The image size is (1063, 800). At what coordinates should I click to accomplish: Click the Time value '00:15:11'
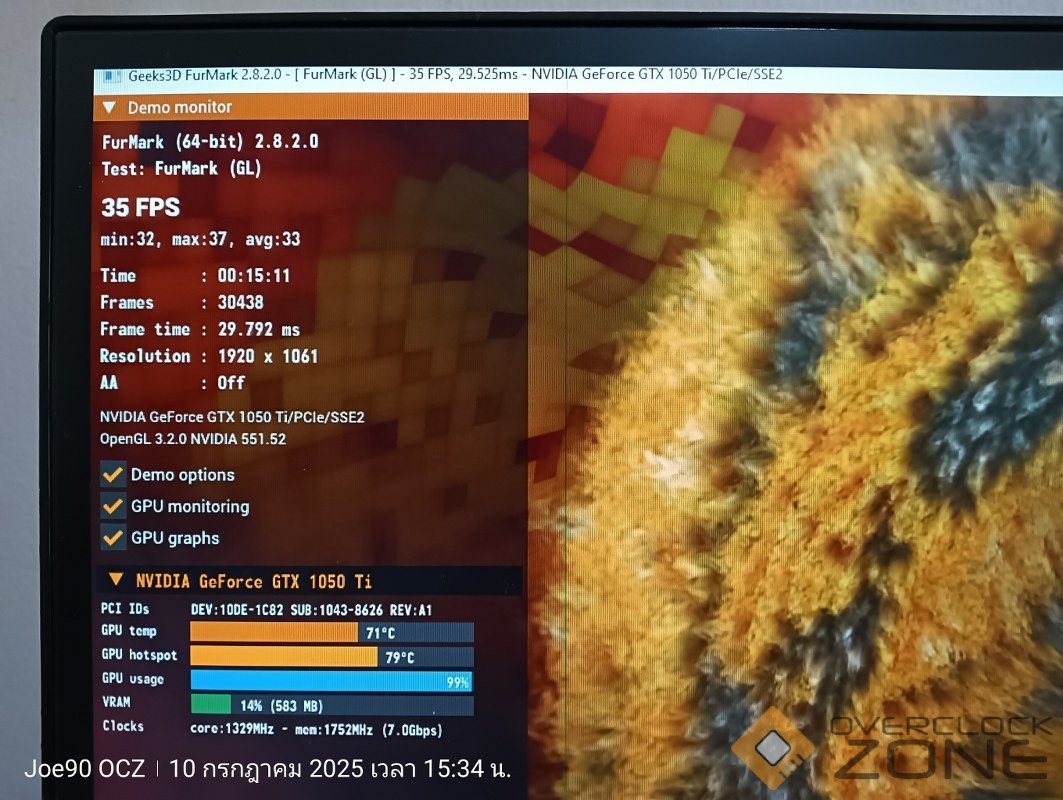254,275
